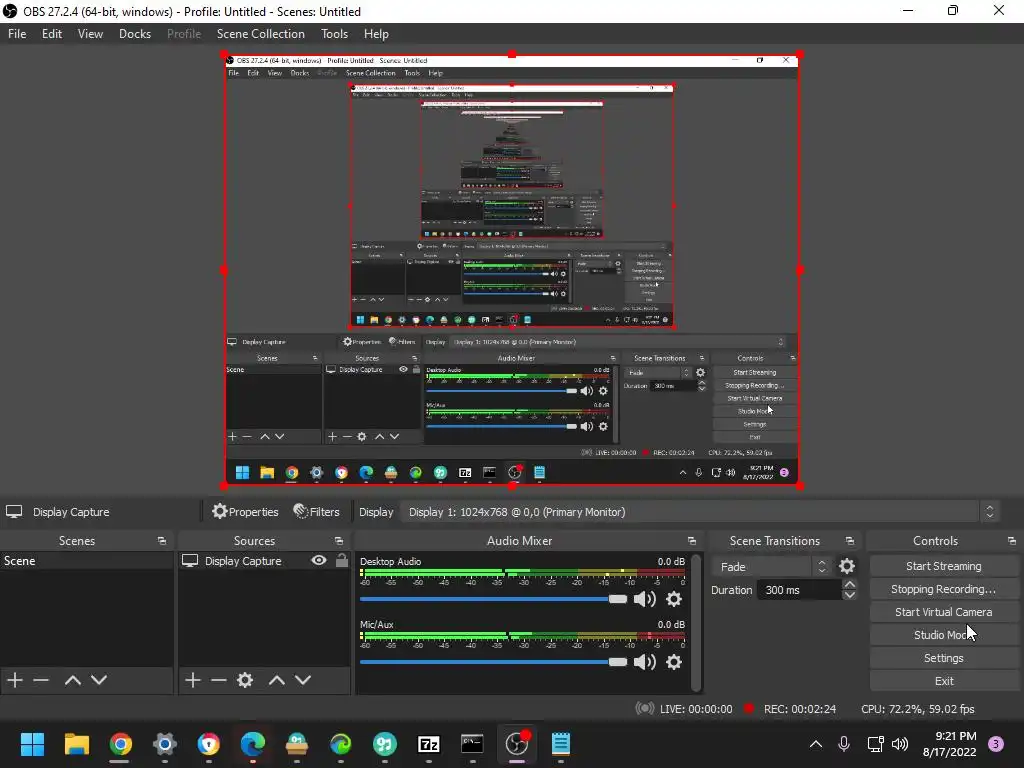This screenshot has width=1024, height=768.
Task: Move scene up arrow in Scenes panel
Action: pyautogui.click(x=72, y=680)
